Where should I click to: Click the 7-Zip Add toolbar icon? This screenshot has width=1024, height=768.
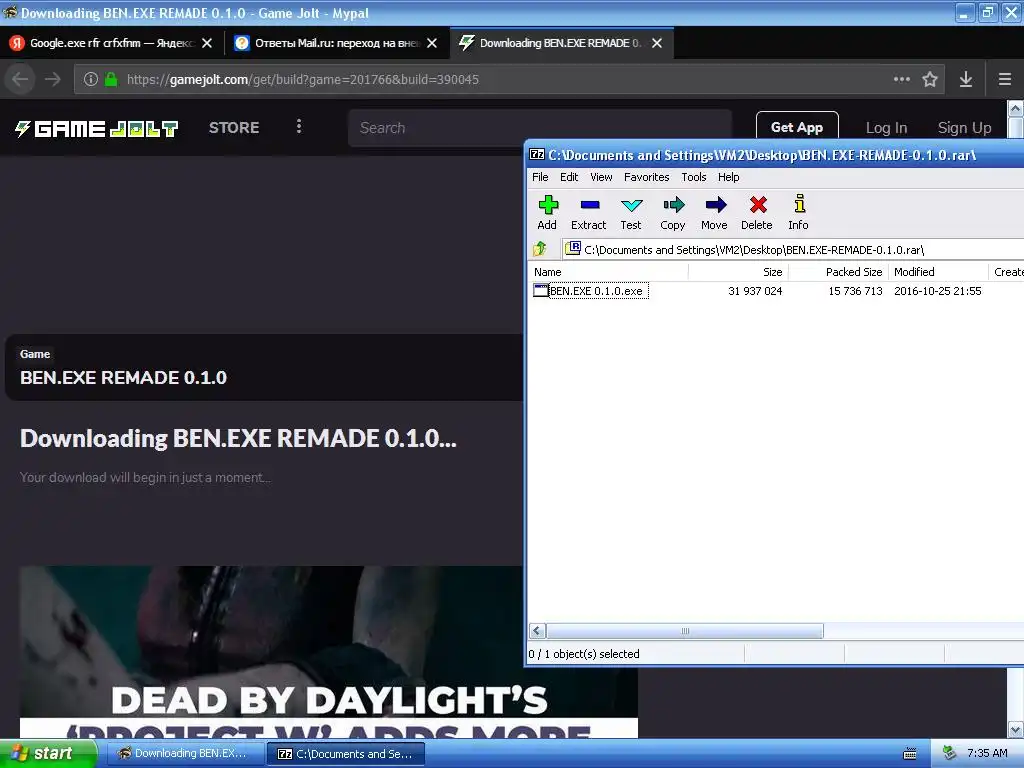point(547,205)
